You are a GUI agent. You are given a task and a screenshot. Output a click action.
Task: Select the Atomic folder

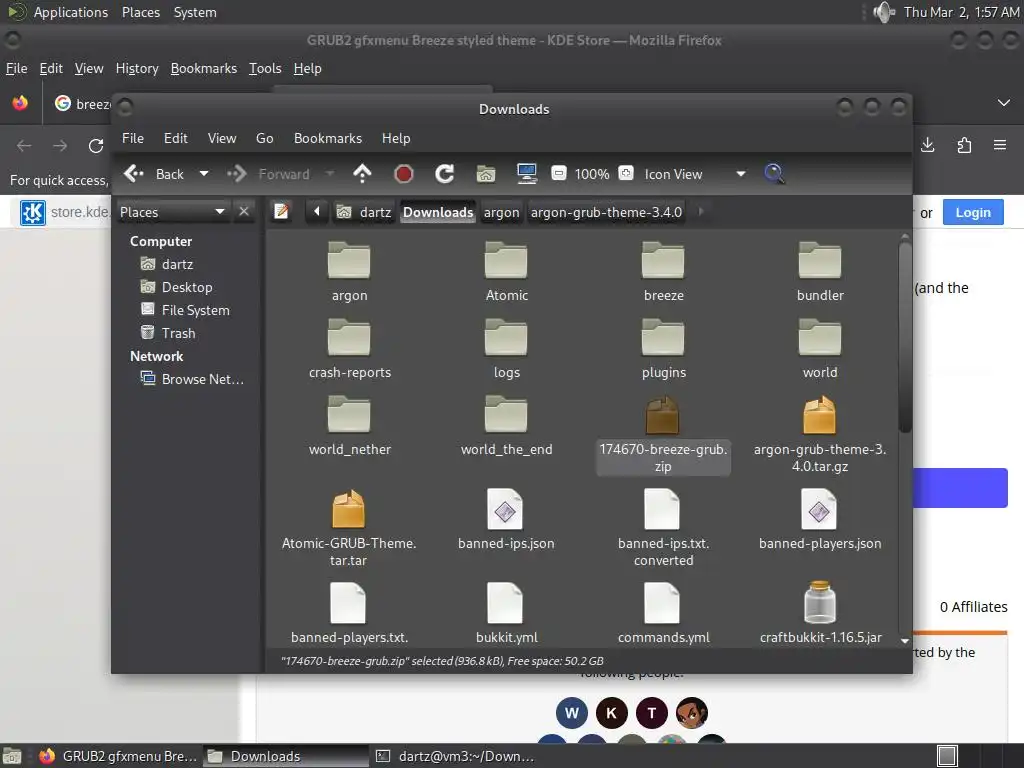point(506,272)
